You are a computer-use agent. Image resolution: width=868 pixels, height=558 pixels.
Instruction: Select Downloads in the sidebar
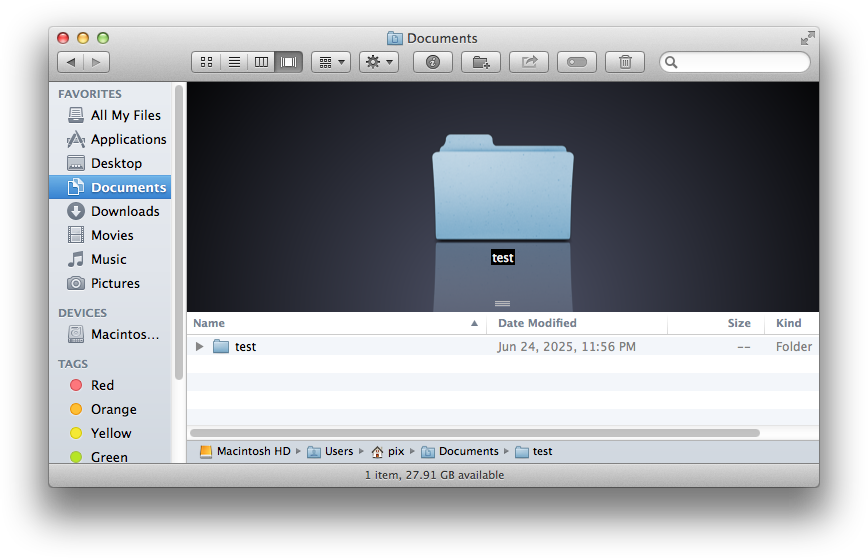124,211
